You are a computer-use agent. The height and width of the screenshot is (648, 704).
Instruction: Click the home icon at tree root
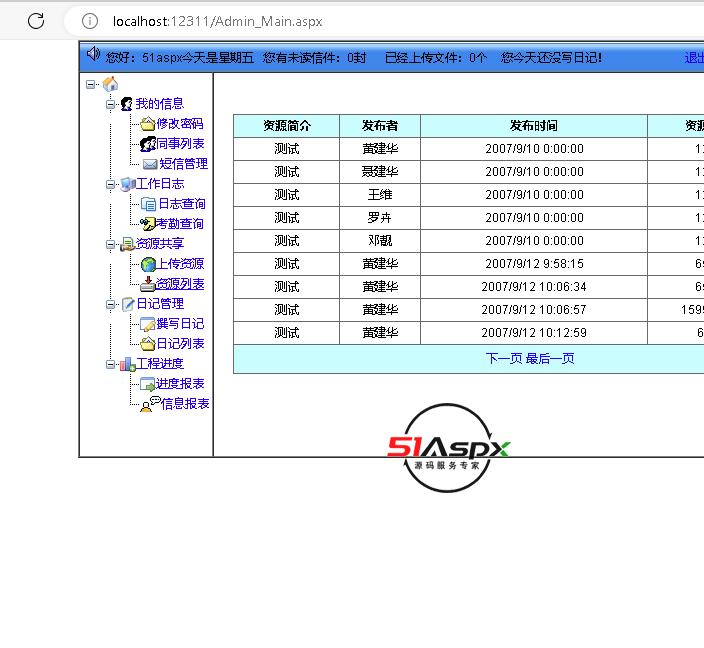110,84
